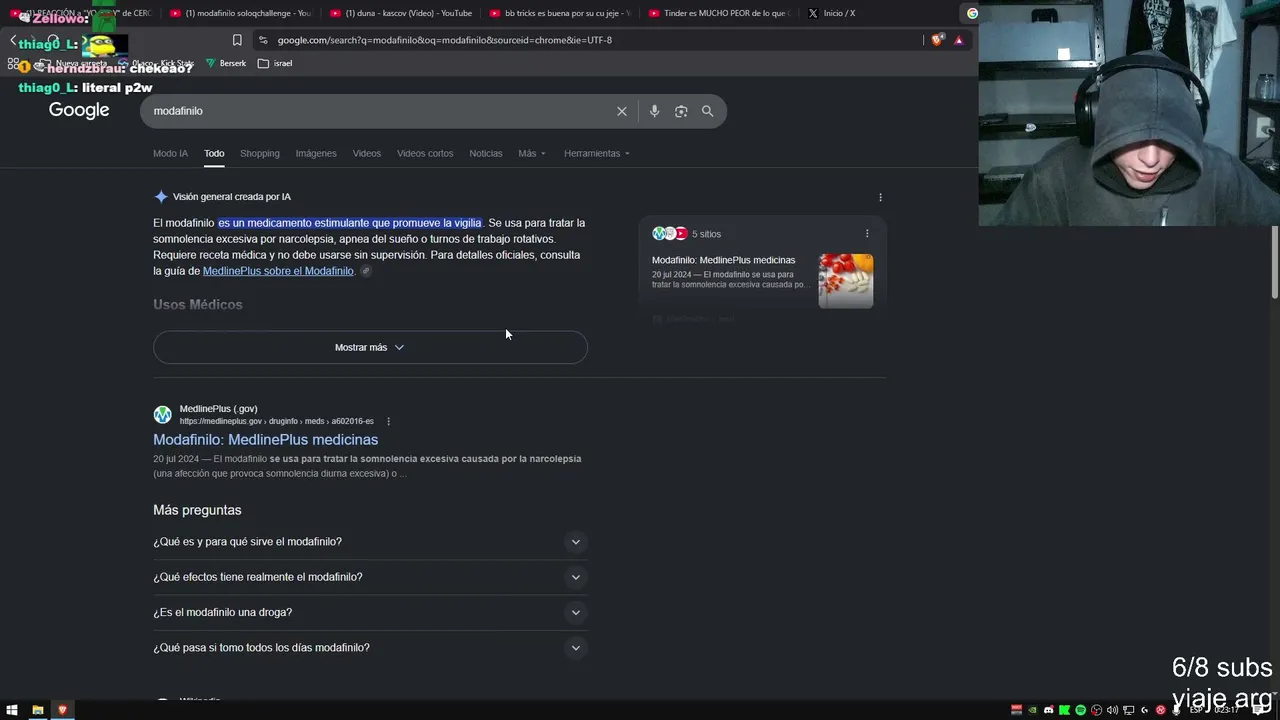Open the 5 sitios sources list
This screenshot has width=1280, height=720.
point(687,234)
